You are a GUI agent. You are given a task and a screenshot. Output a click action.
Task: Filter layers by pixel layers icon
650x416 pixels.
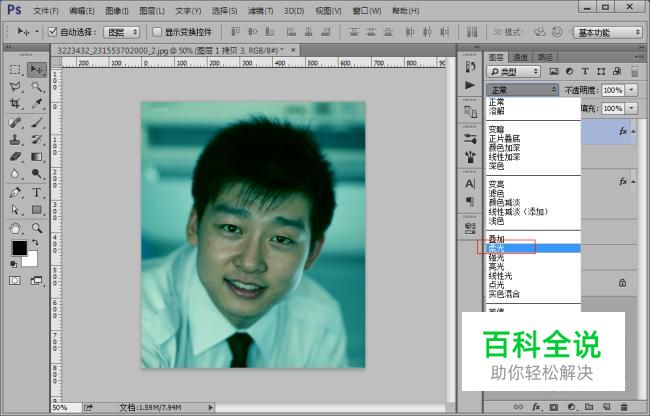(x=554, y=71)
